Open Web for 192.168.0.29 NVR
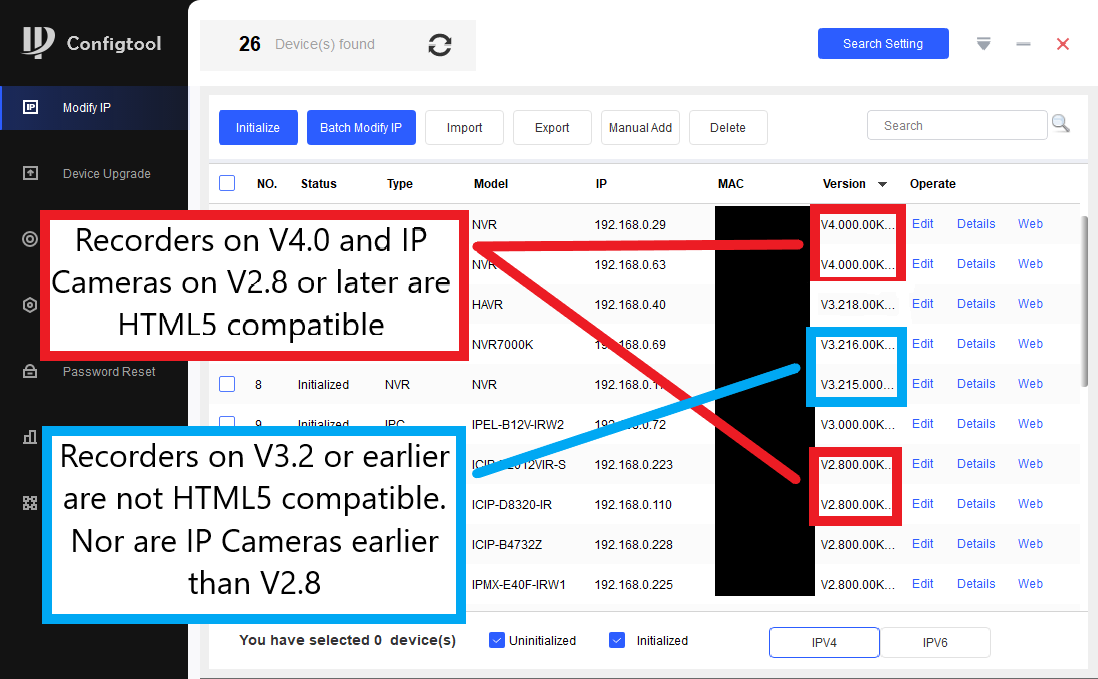Viewport: 1098px width, 679px height. pyautogui.click(x=1030, y=224)
